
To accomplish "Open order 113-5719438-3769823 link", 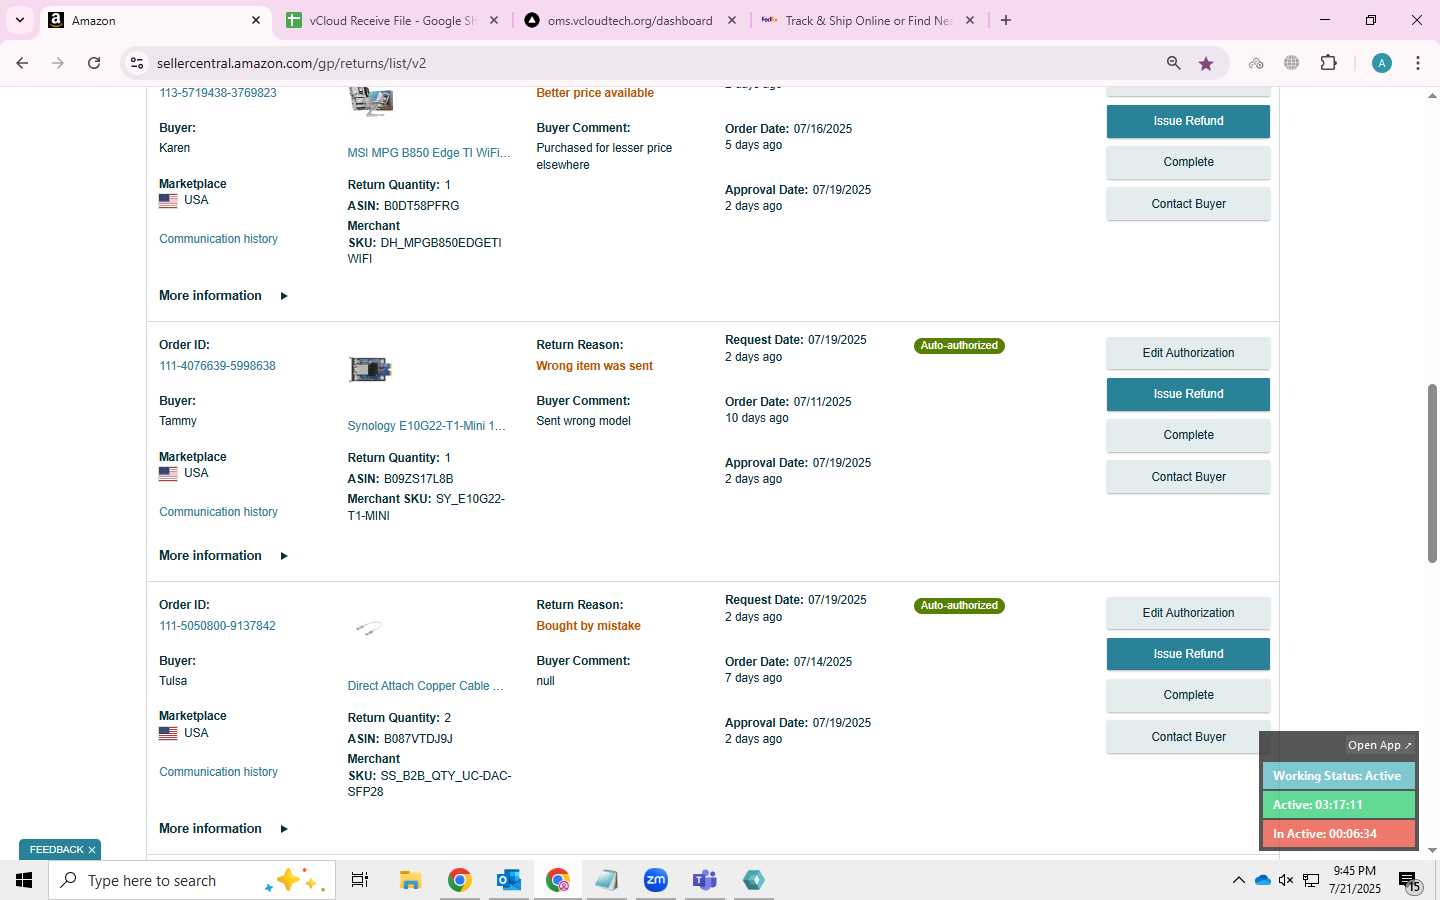I will 218,93.
